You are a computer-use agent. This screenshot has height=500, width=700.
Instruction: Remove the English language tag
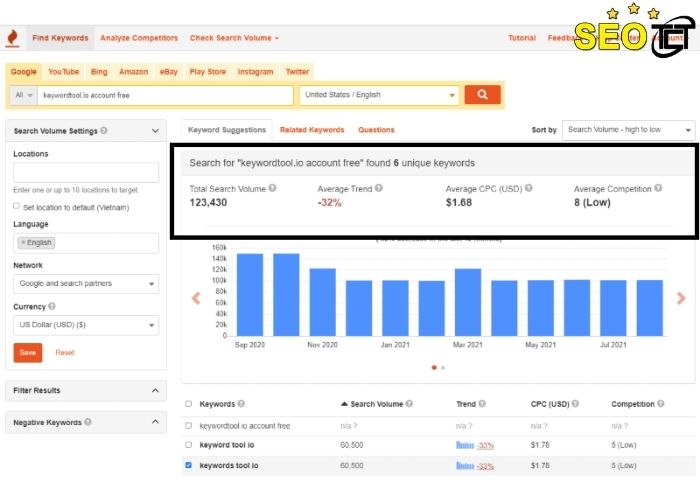point(23,242)
